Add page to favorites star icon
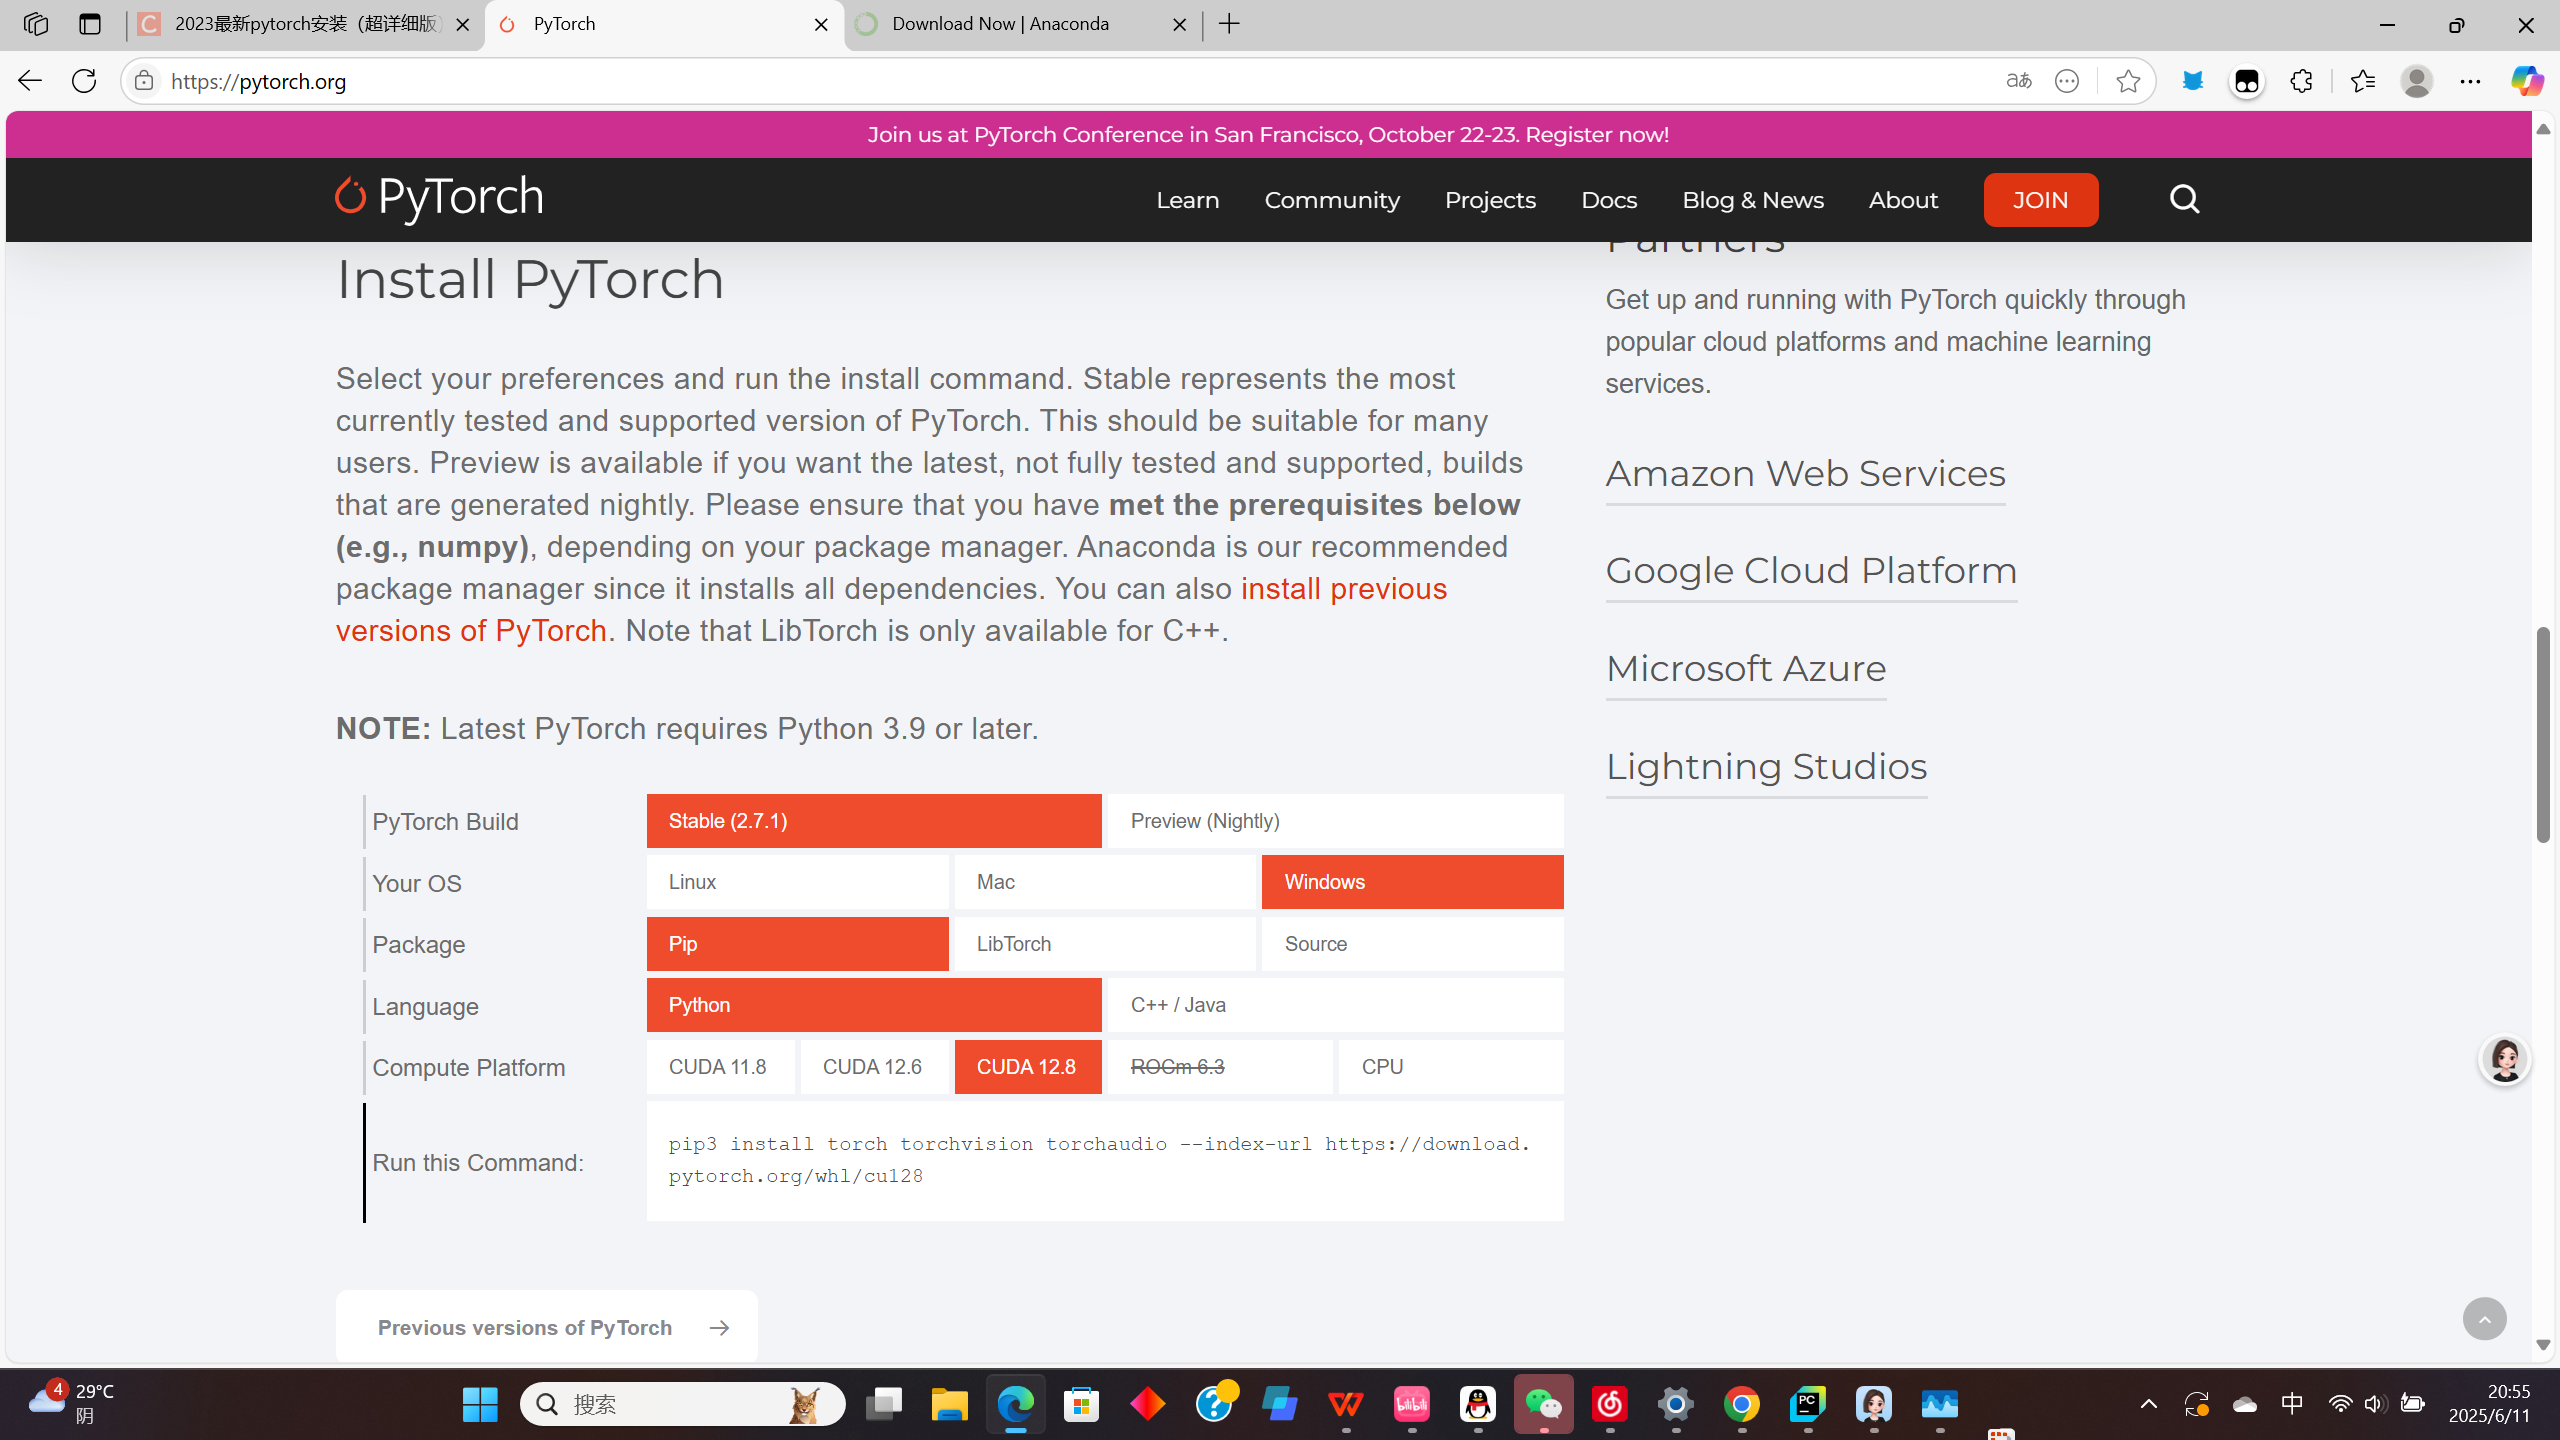Image resolution: width=2560 pixels, height=1440 pixels. pos(2128,81)
